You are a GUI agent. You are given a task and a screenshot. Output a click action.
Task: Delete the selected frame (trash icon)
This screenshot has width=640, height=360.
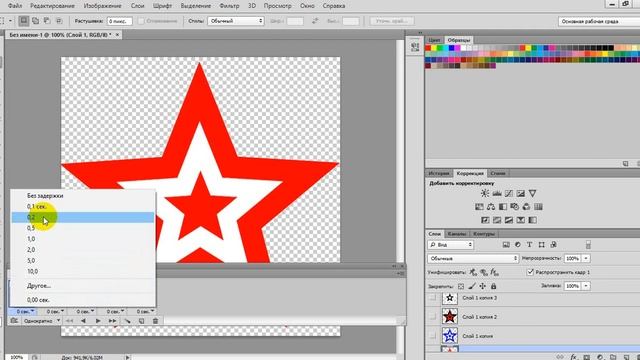click(155, 321)
